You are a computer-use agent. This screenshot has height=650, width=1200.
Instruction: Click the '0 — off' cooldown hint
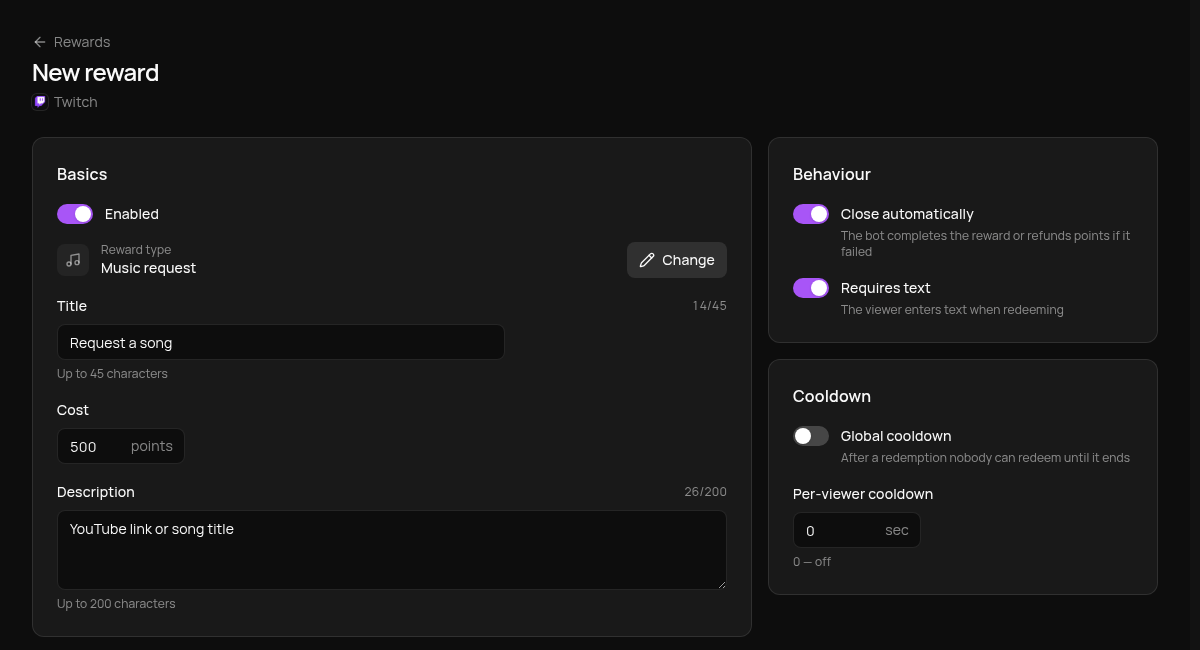tap(812, 562)
